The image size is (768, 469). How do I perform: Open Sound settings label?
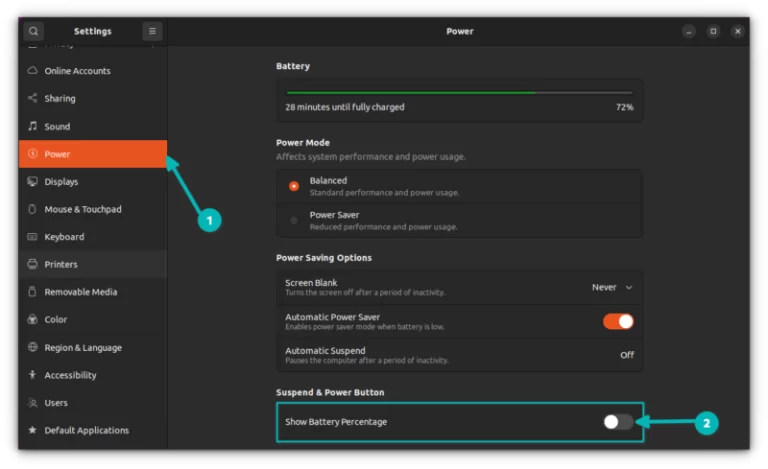pyautogui.click(x=57, y=126)
